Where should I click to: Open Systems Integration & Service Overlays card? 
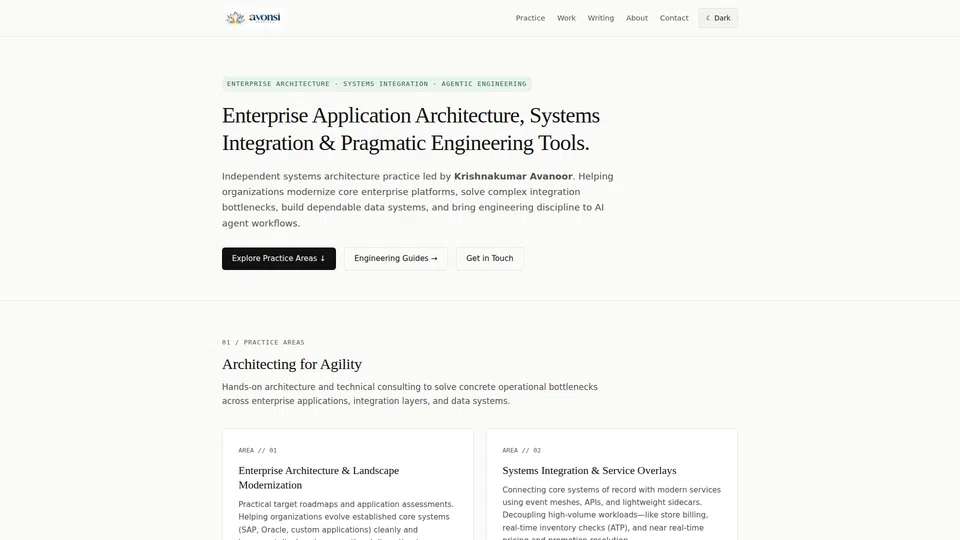[x=612, y=484]
